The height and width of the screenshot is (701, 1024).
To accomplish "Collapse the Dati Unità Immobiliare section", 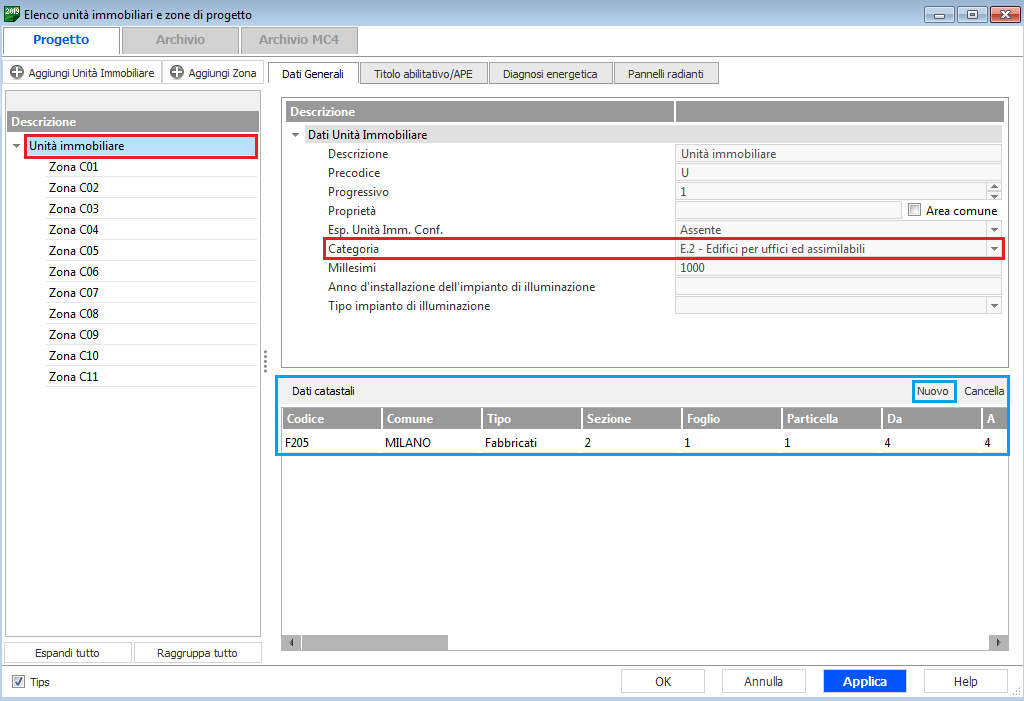I will (295, 135).
